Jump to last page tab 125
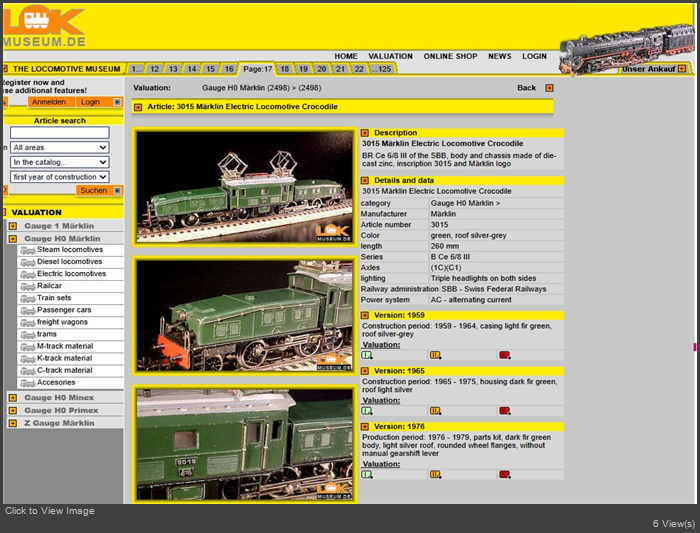 point(381,69)
